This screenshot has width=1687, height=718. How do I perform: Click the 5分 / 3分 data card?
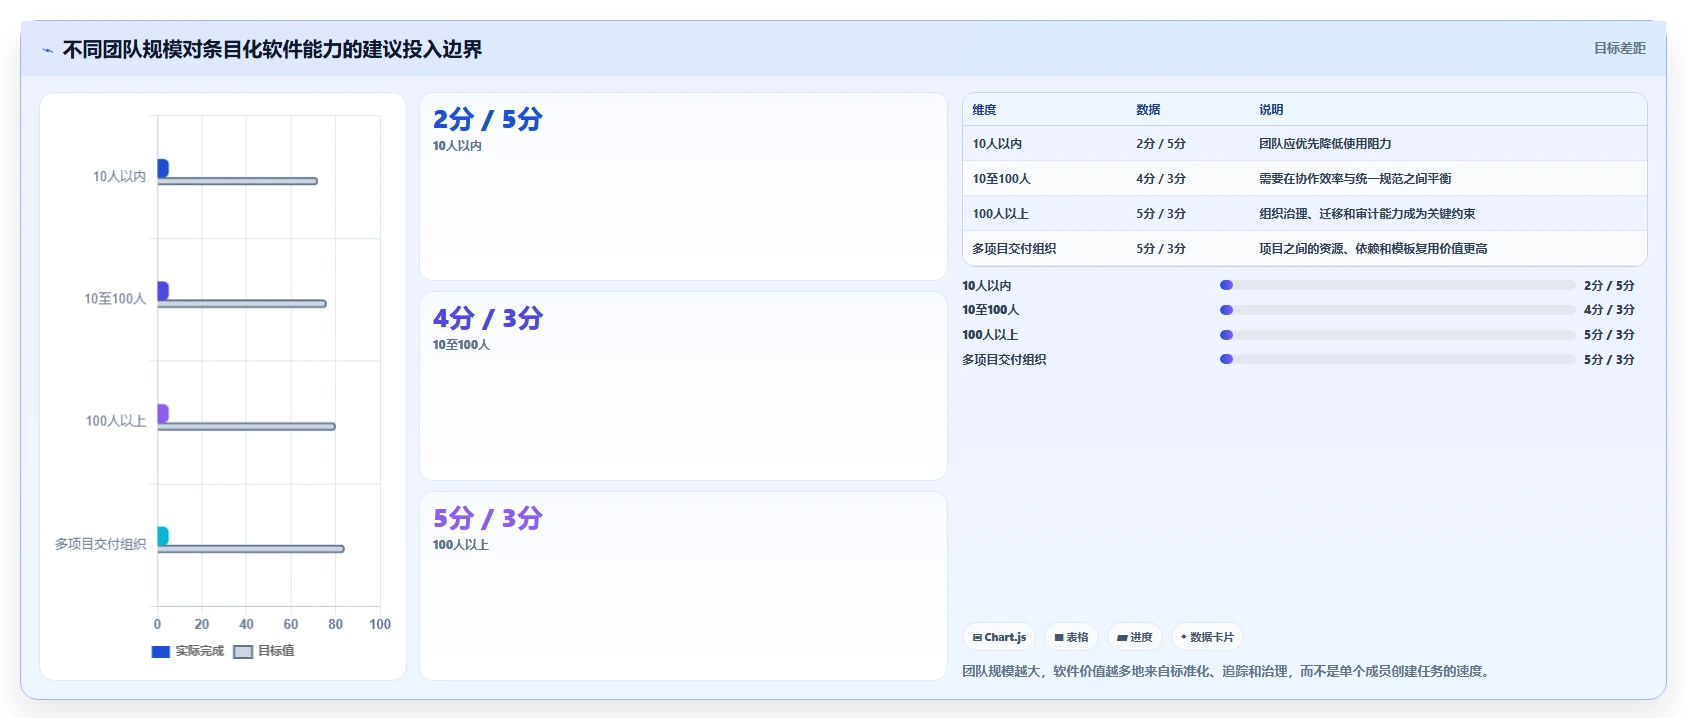click(x=683, y=586)
